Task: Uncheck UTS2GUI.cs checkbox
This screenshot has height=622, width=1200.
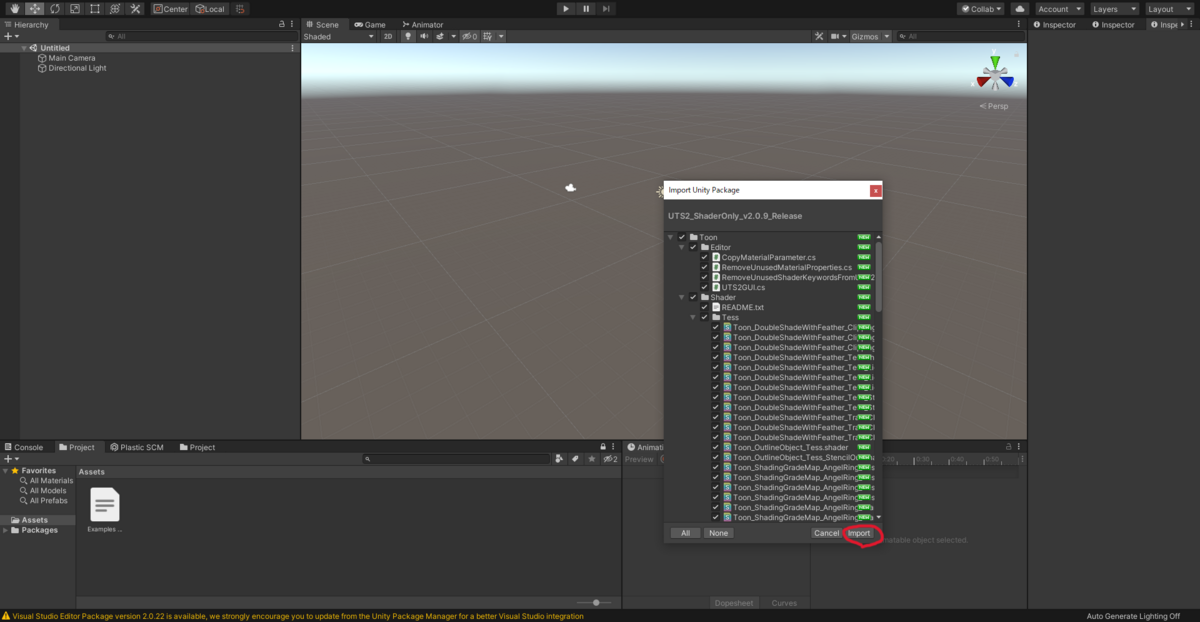Action: click(704, 287)
